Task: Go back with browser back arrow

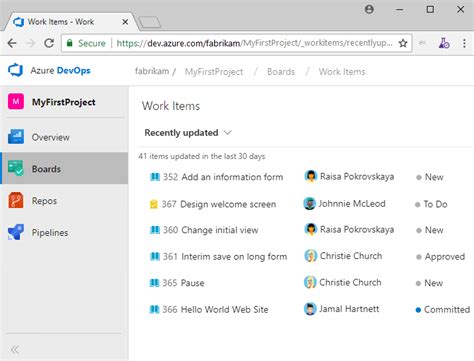Action: tap(12, 43)
